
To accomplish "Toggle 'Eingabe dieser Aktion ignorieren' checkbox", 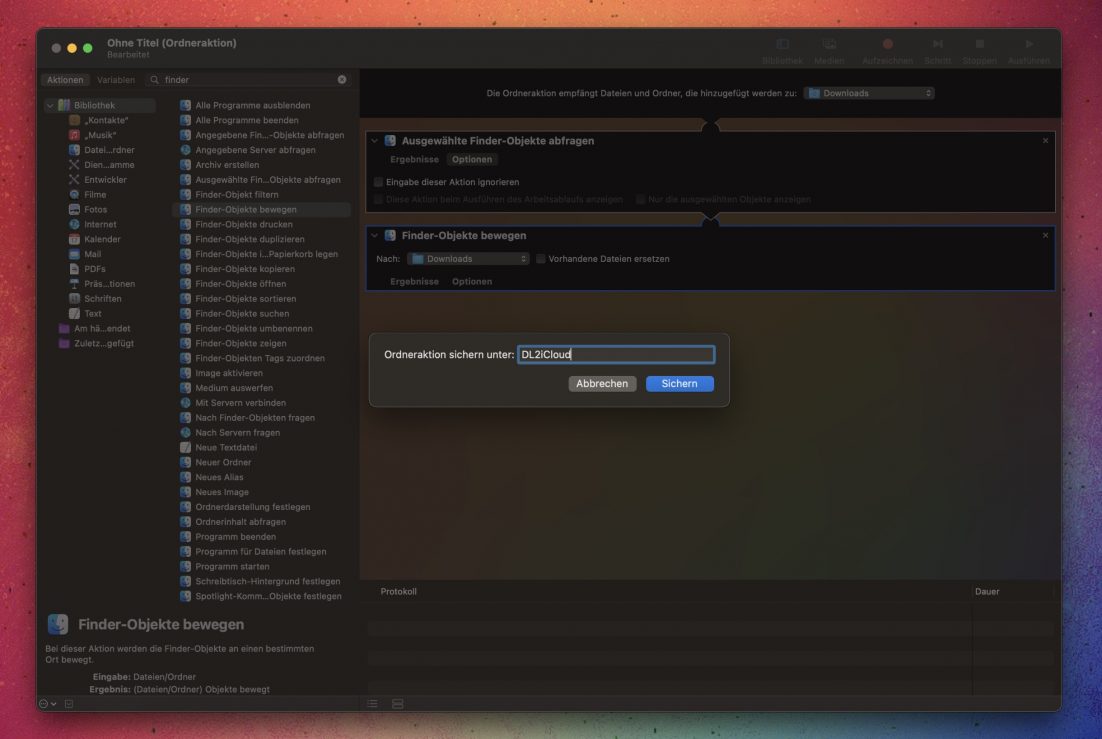I will pos(378,182).
